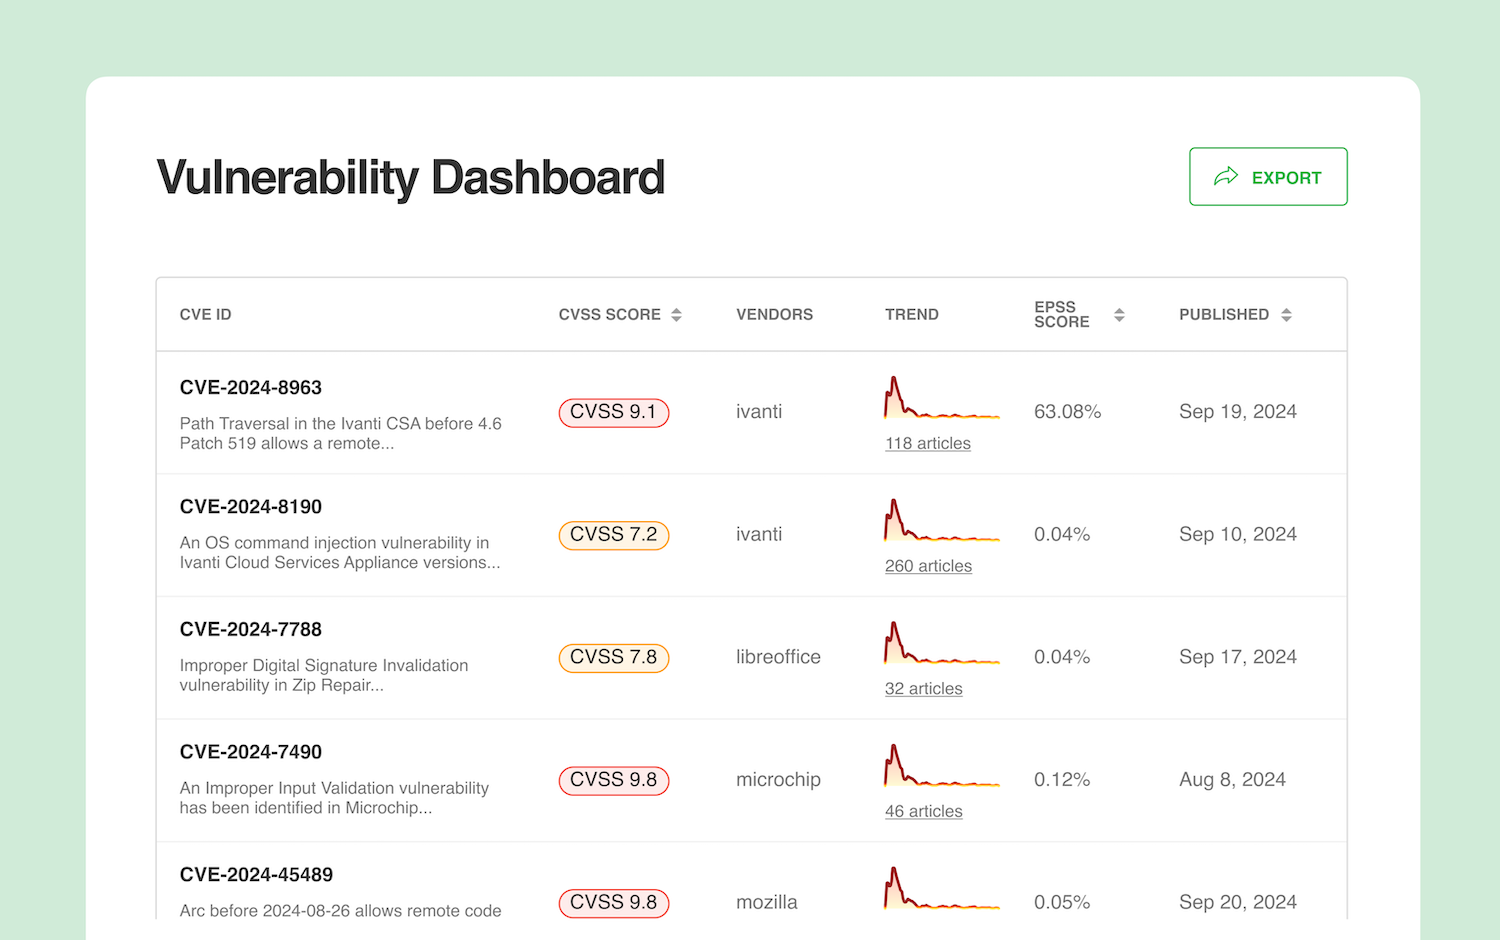
Task: Click the libreoffice vendor
Action: click(x=778, y=657)
